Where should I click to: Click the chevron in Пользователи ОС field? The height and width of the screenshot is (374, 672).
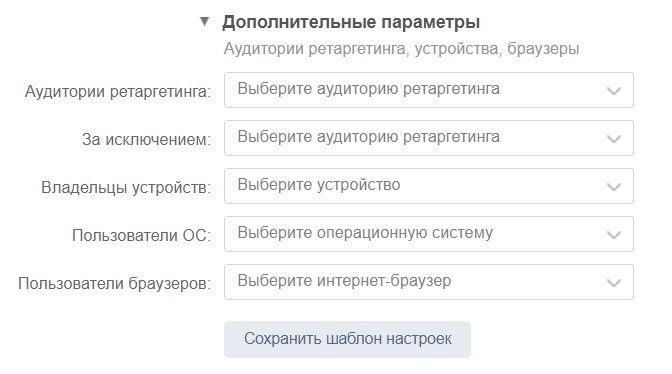point(614,235)
